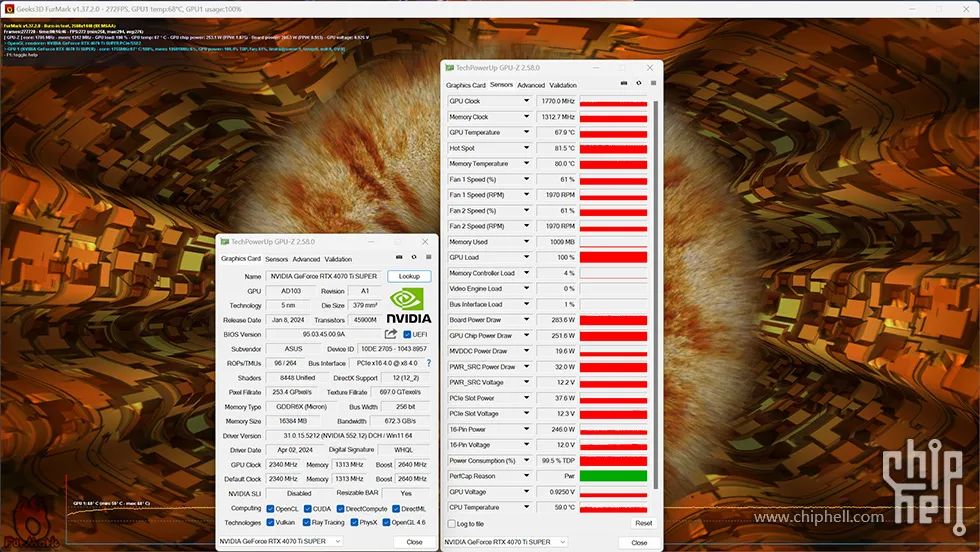Click the BIOS save/export arrow icon
The height and width of the screenshot is (552, 980).
click(x=391, y=334)
